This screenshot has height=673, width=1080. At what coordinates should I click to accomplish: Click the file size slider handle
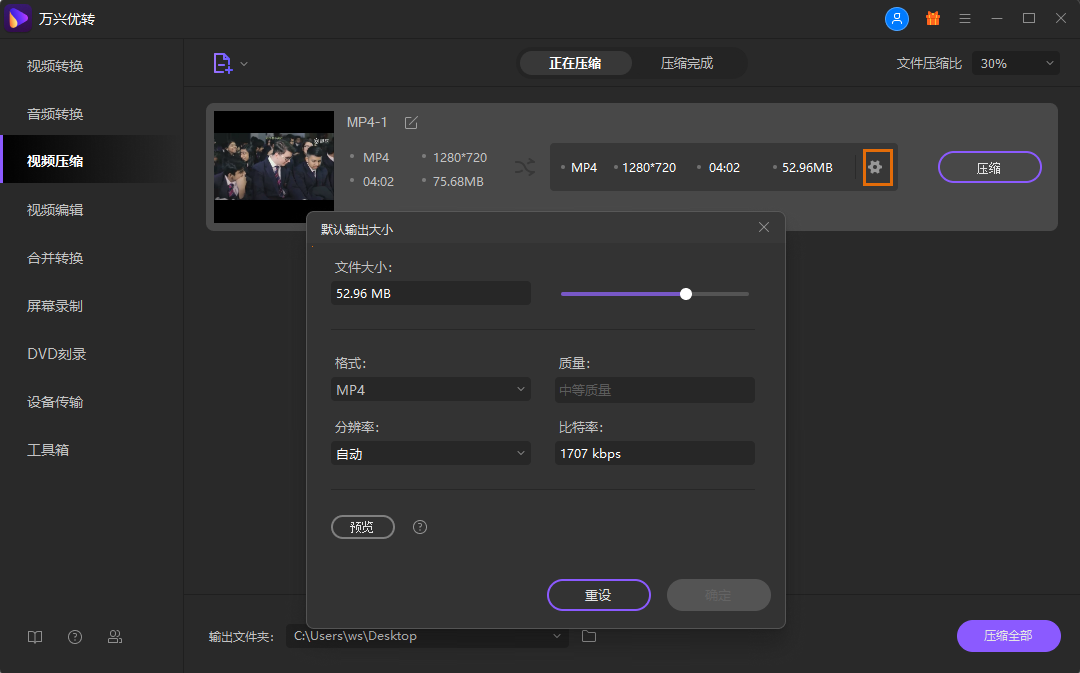click(686, 294)
